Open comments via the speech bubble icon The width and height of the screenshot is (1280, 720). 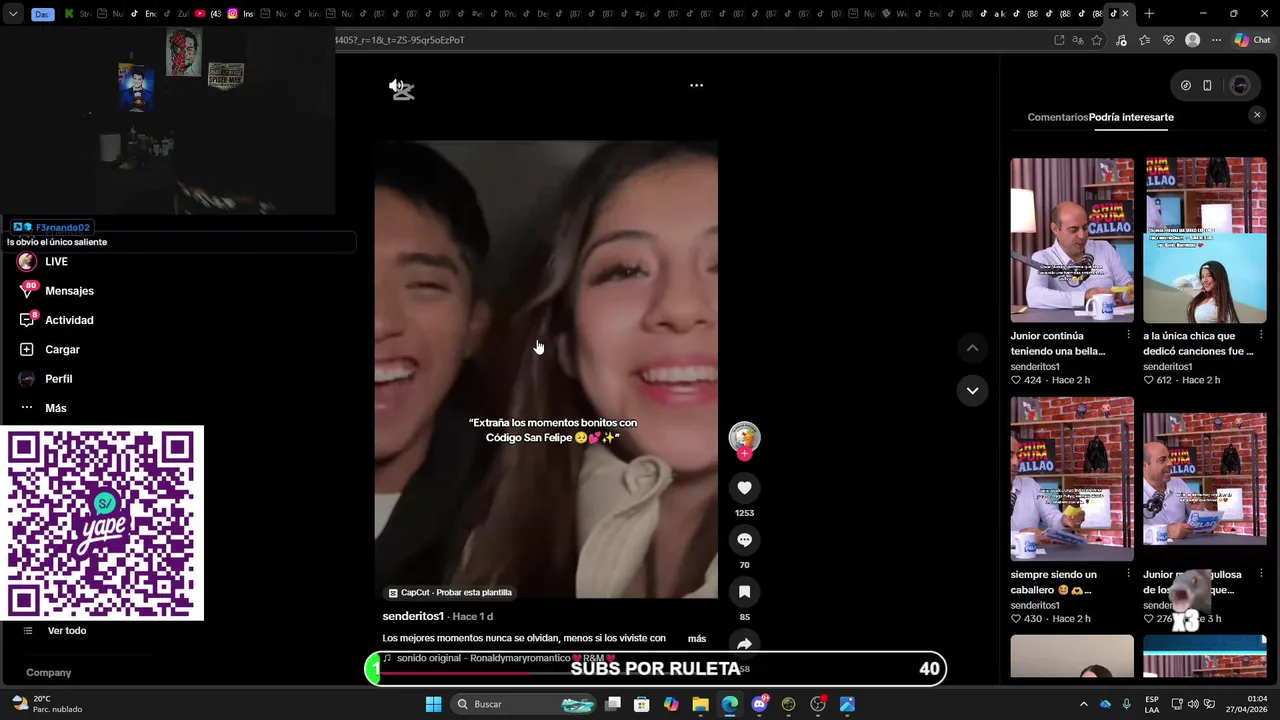[x=744, y=540]
